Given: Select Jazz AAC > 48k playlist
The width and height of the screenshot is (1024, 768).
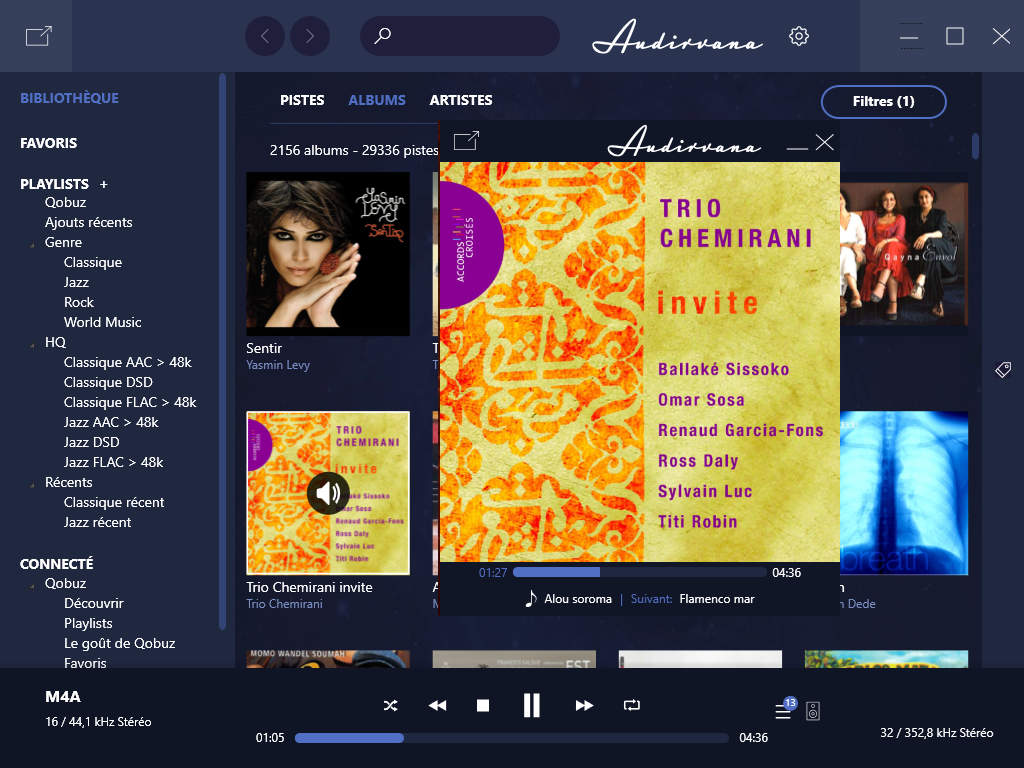Looking at the screenshot, I should [x=111, y=423].
